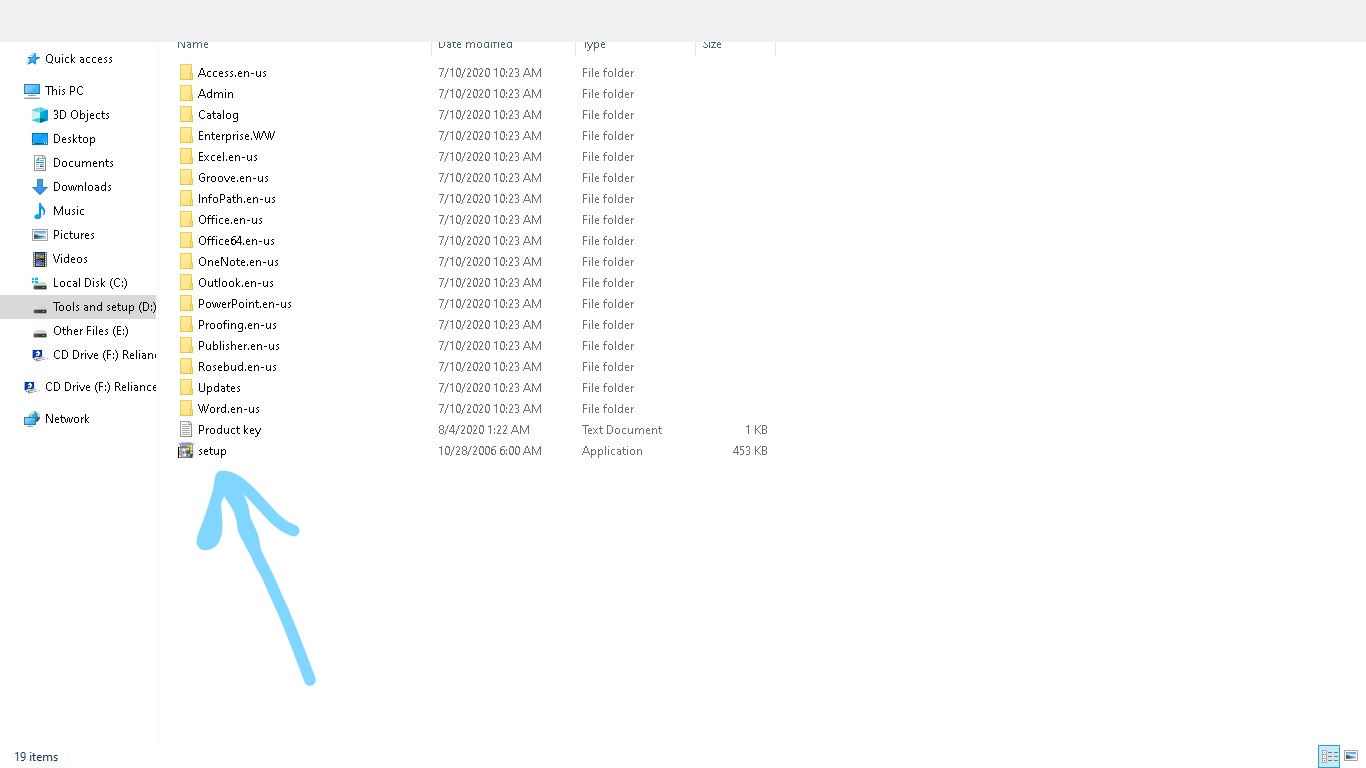Select the Product key text document icon
1366x768 pixels.
coord(185,430)
